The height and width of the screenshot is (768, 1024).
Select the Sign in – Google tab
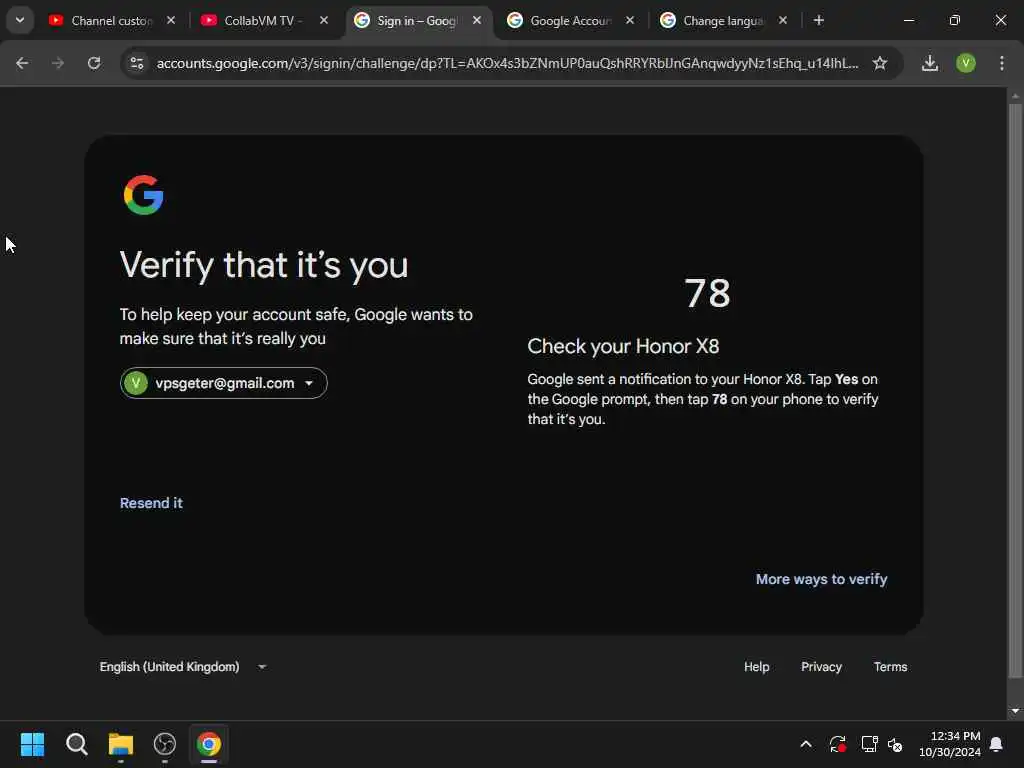[417, 20]
